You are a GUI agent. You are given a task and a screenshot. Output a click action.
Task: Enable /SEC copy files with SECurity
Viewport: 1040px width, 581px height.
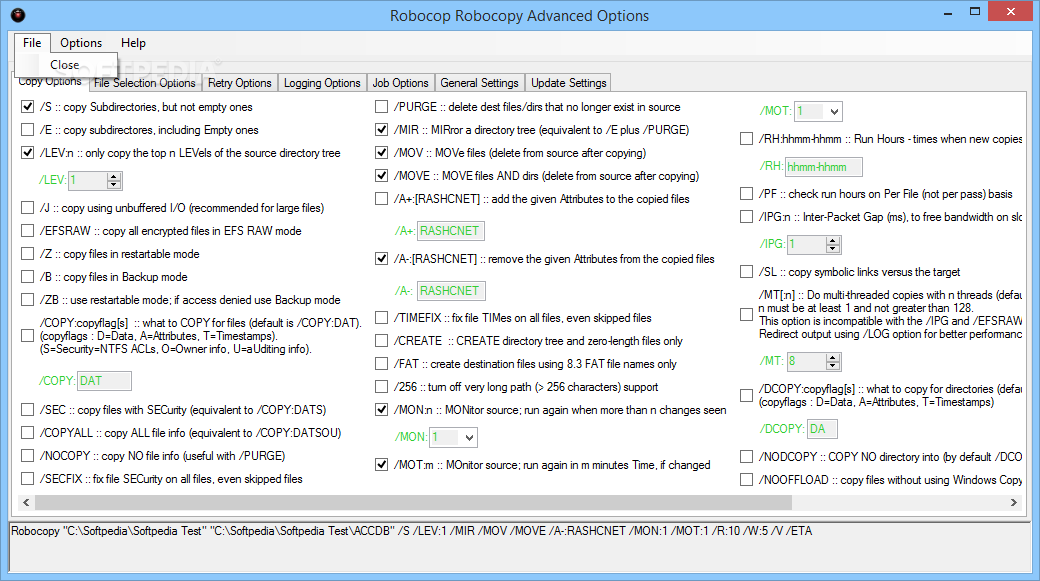(27, 410)
